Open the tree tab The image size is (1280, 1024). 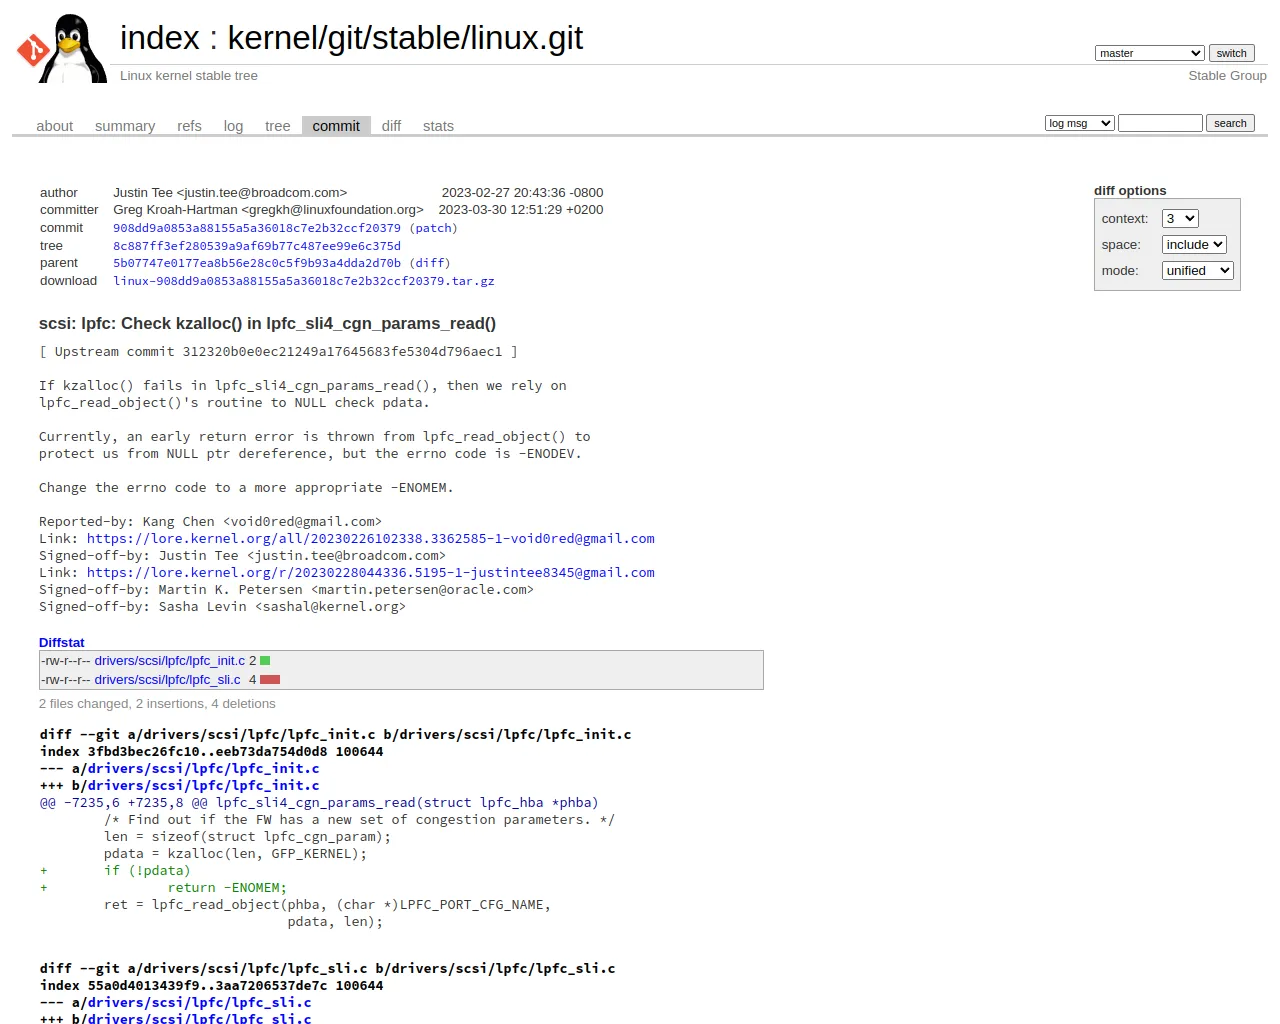277,126
